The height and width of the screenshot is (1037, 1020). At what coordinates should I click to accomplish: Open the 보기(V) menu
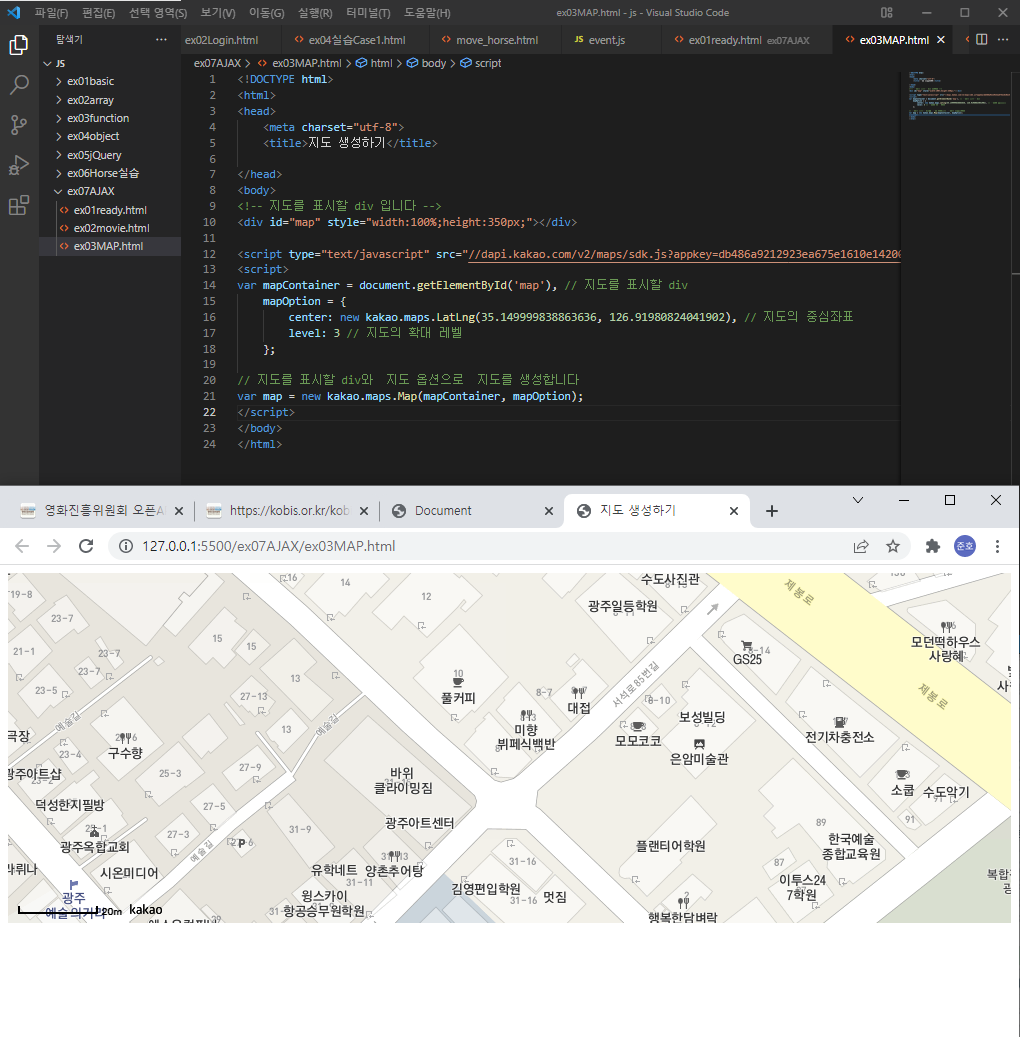point(218,13)
